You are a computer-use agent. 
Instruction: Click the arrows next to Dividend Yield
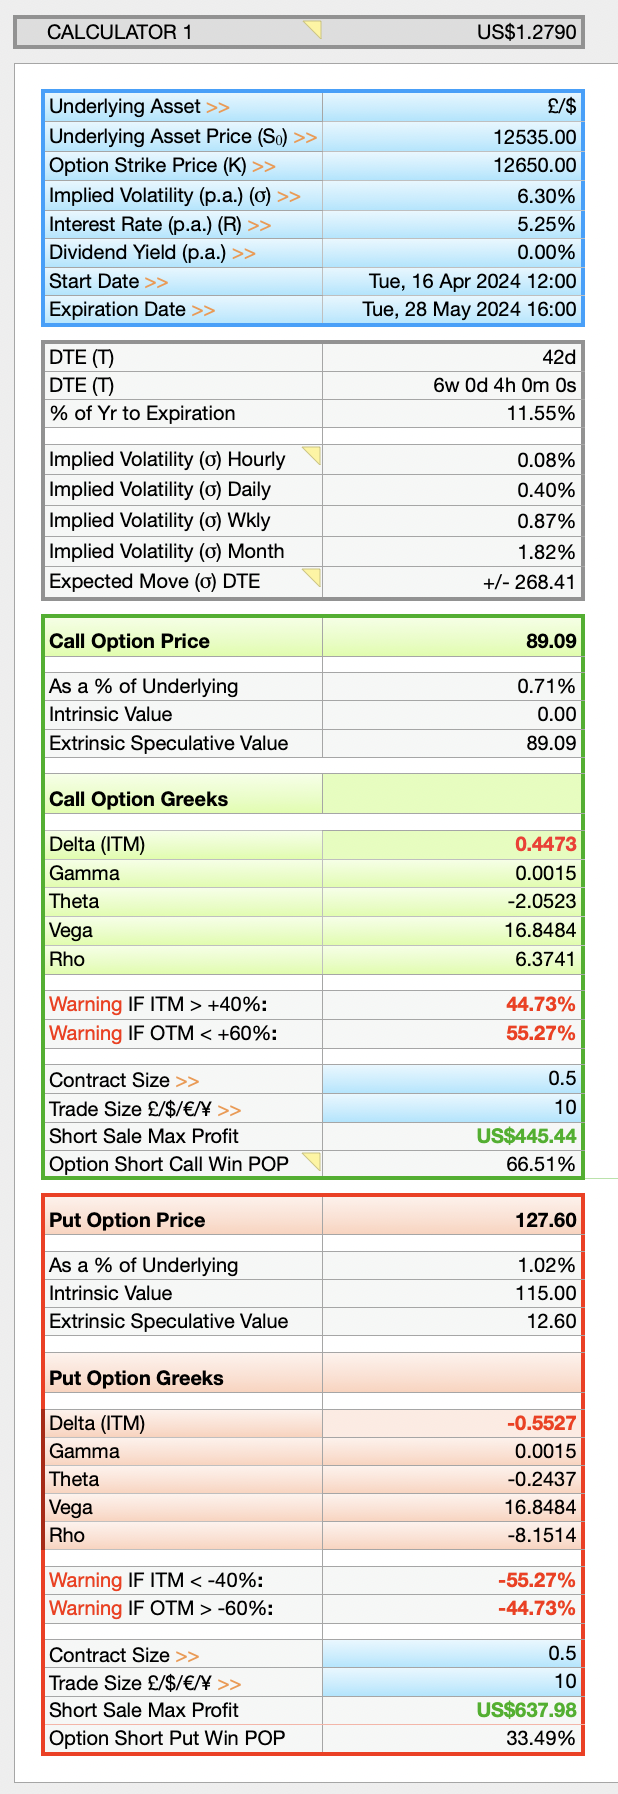[244, 253]
